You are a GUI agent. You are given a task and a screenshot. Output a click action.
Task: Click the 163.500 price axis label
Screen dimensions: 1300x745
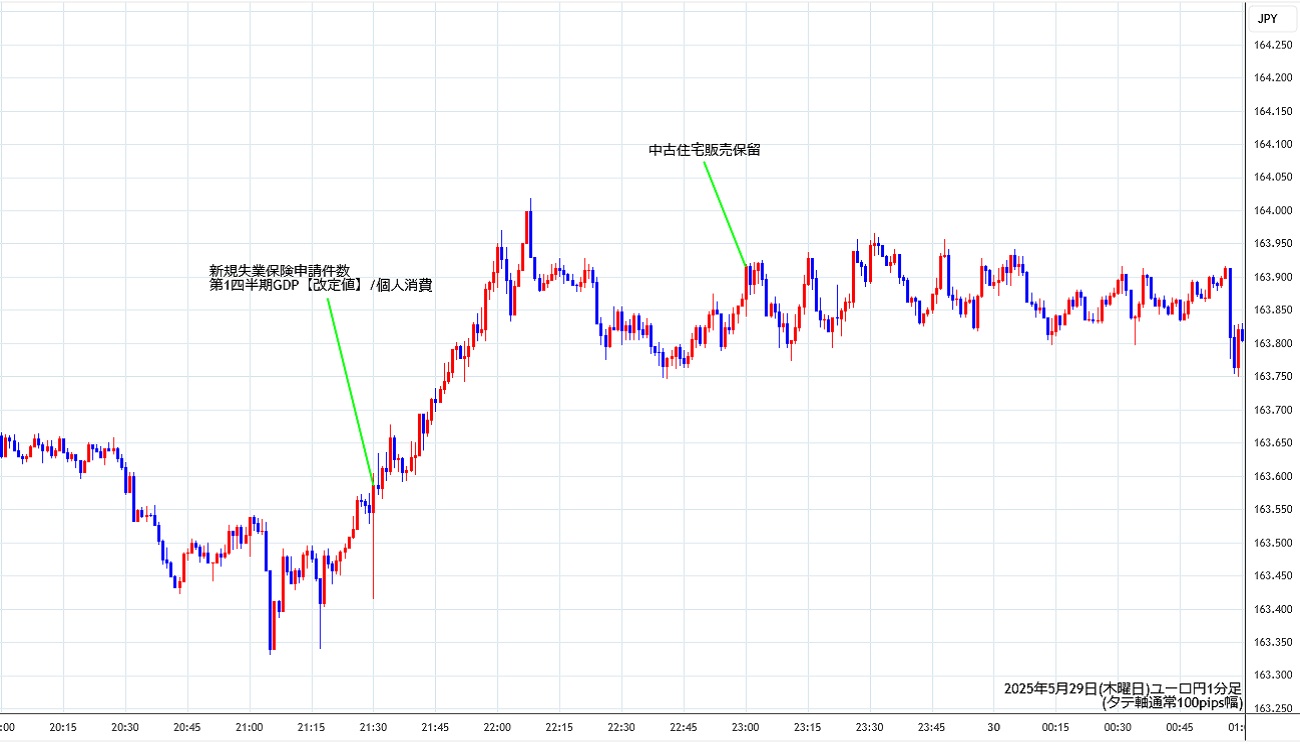click(x=1272, y=543)
